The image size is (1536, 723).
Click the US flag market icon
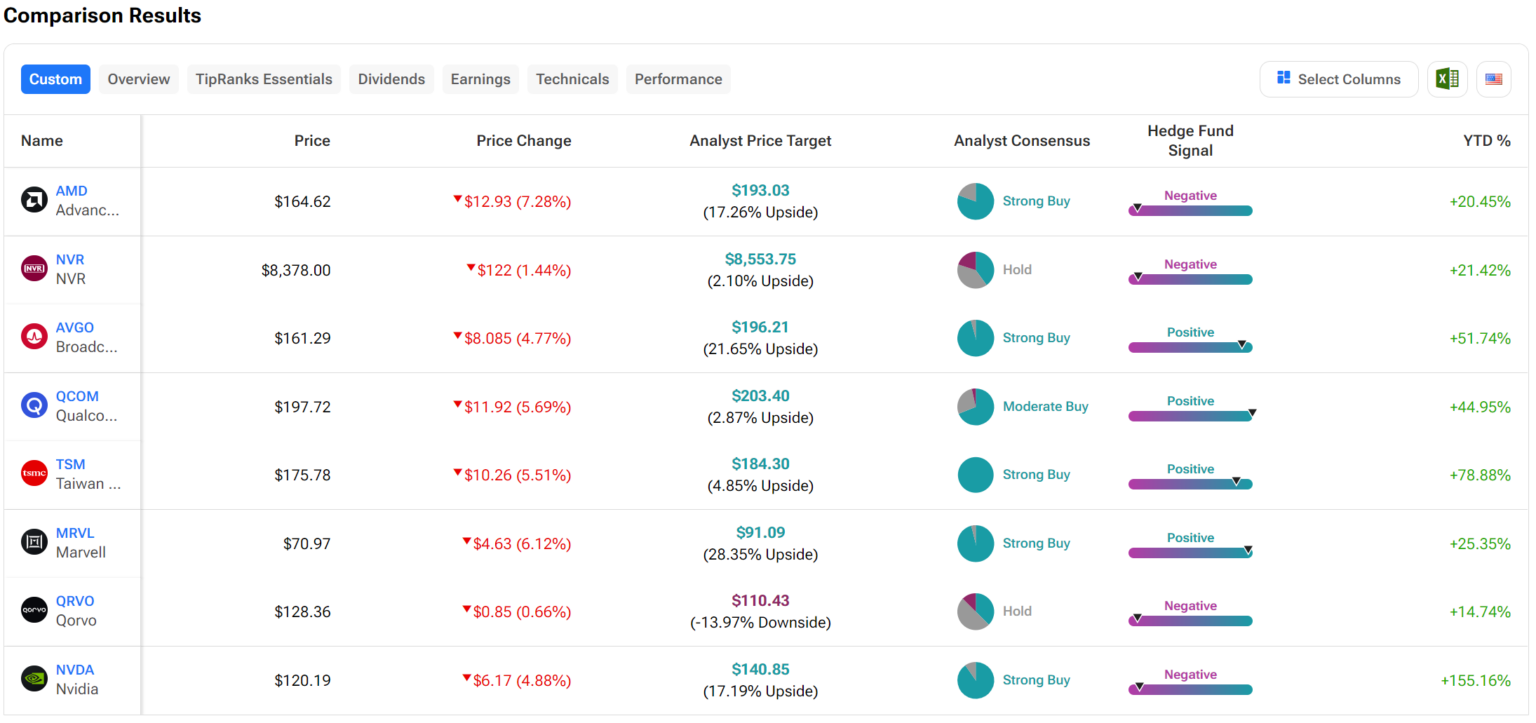(x=1493, y=79)
